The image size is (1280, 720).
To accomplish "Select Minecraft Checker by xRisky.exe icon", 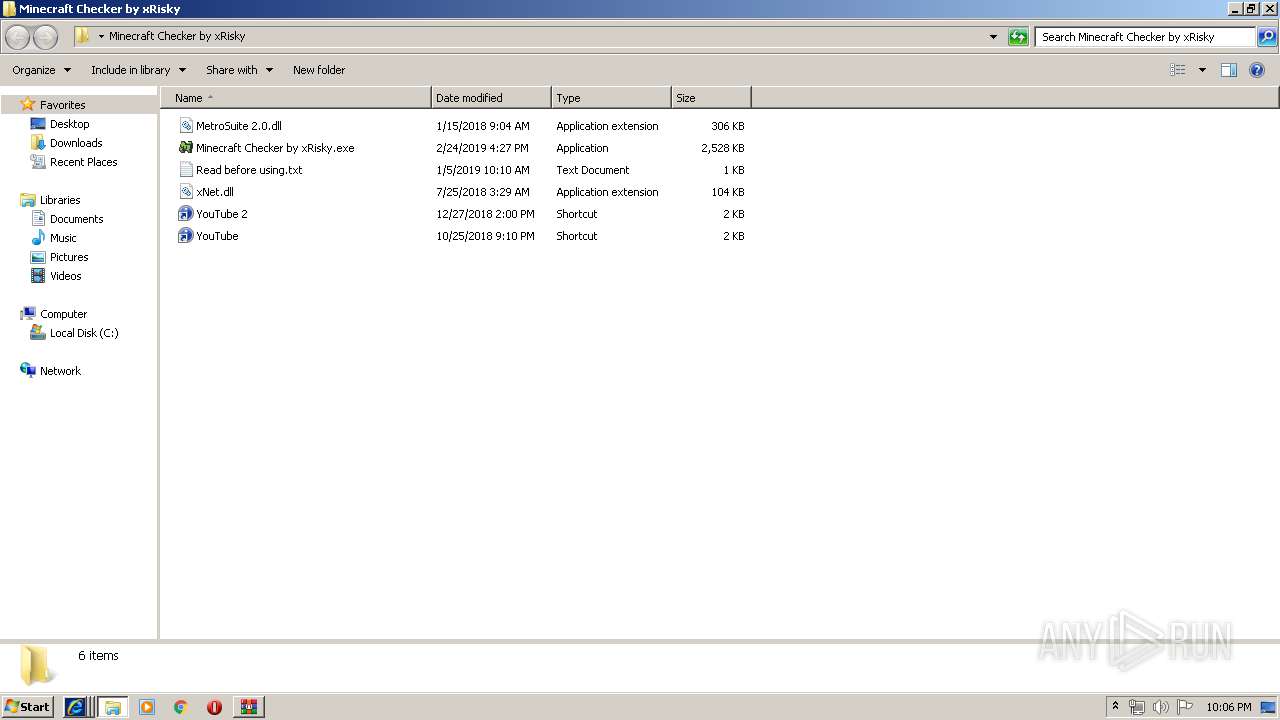I will pyautogui.click(x=185, y=148).
